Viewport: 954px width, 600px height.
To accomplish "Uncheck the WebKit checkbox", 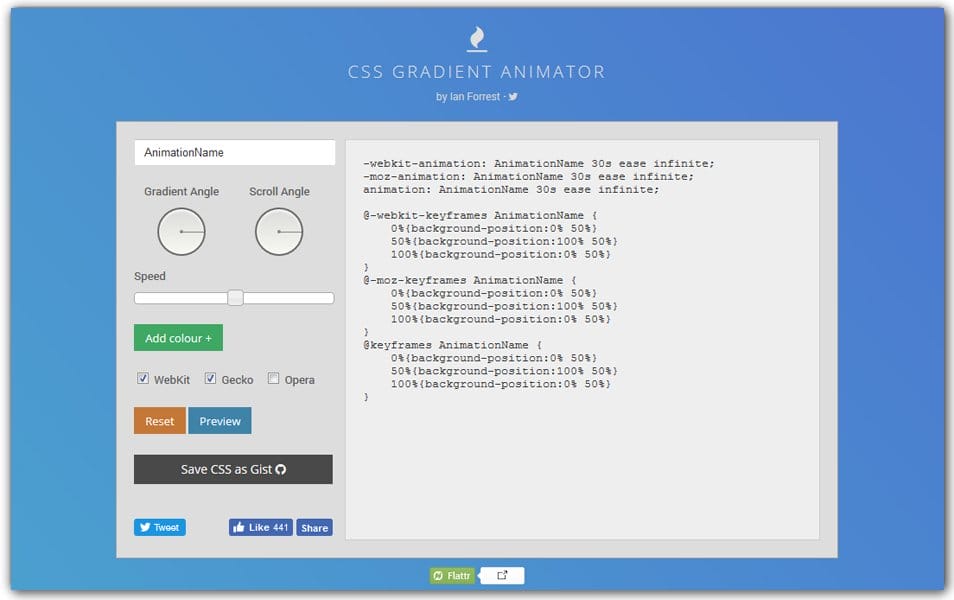I will click(x=143, y=379).
